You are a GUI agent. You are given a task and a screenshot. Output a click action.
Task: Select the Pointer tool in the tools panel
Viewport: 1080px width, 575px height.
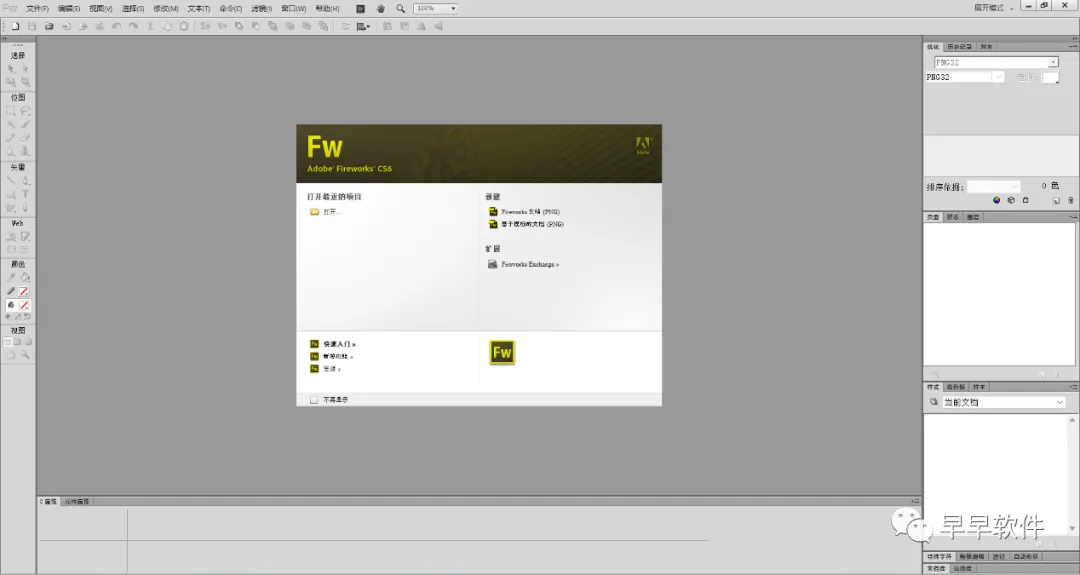pyautogui.click(x=11, y=69)
